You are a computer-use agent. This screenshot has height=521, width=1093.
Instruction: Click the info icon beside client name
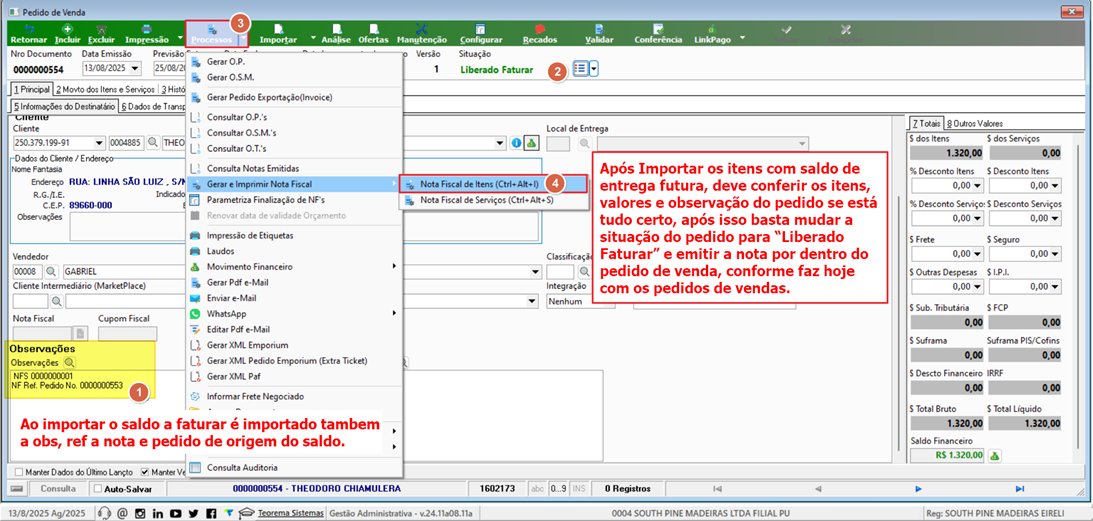(517, 143)
